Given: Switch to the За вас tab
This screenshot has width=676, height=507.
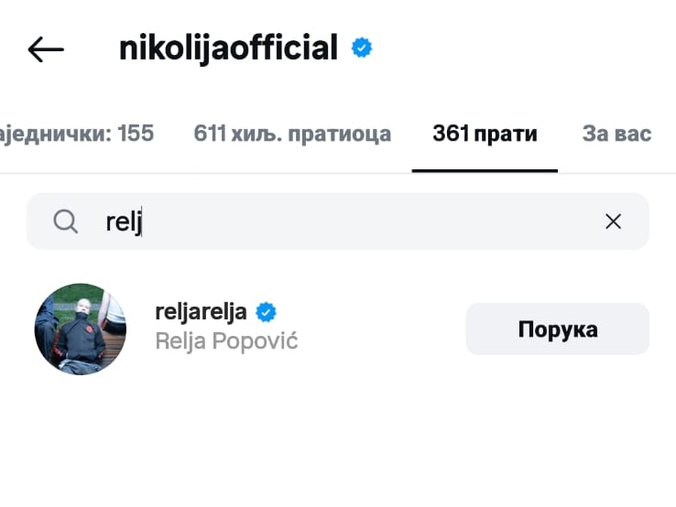Looking at the screenshot, I should pyautogui.click(x=616, y=134).
